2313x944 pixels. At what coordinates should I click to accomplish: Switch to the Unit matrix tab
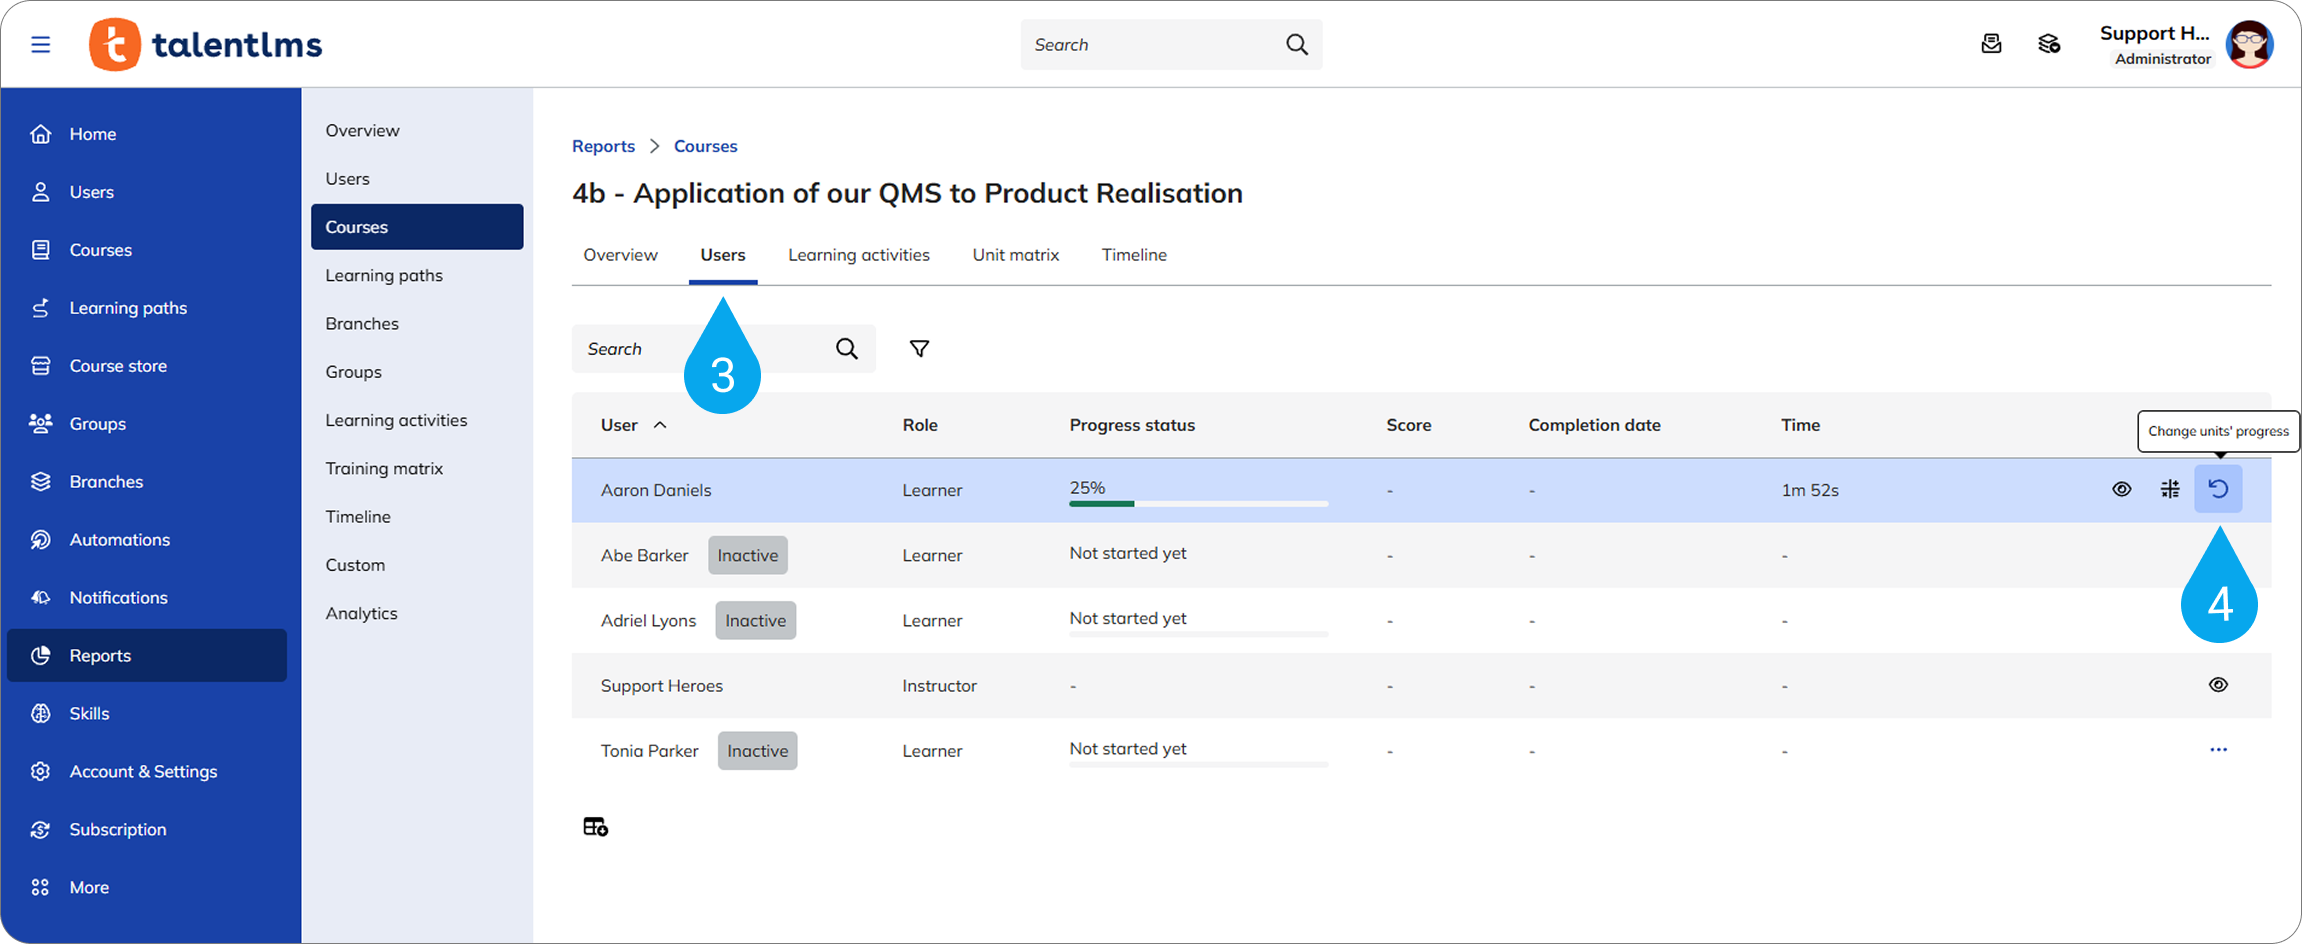click(x=1015, y=255)
